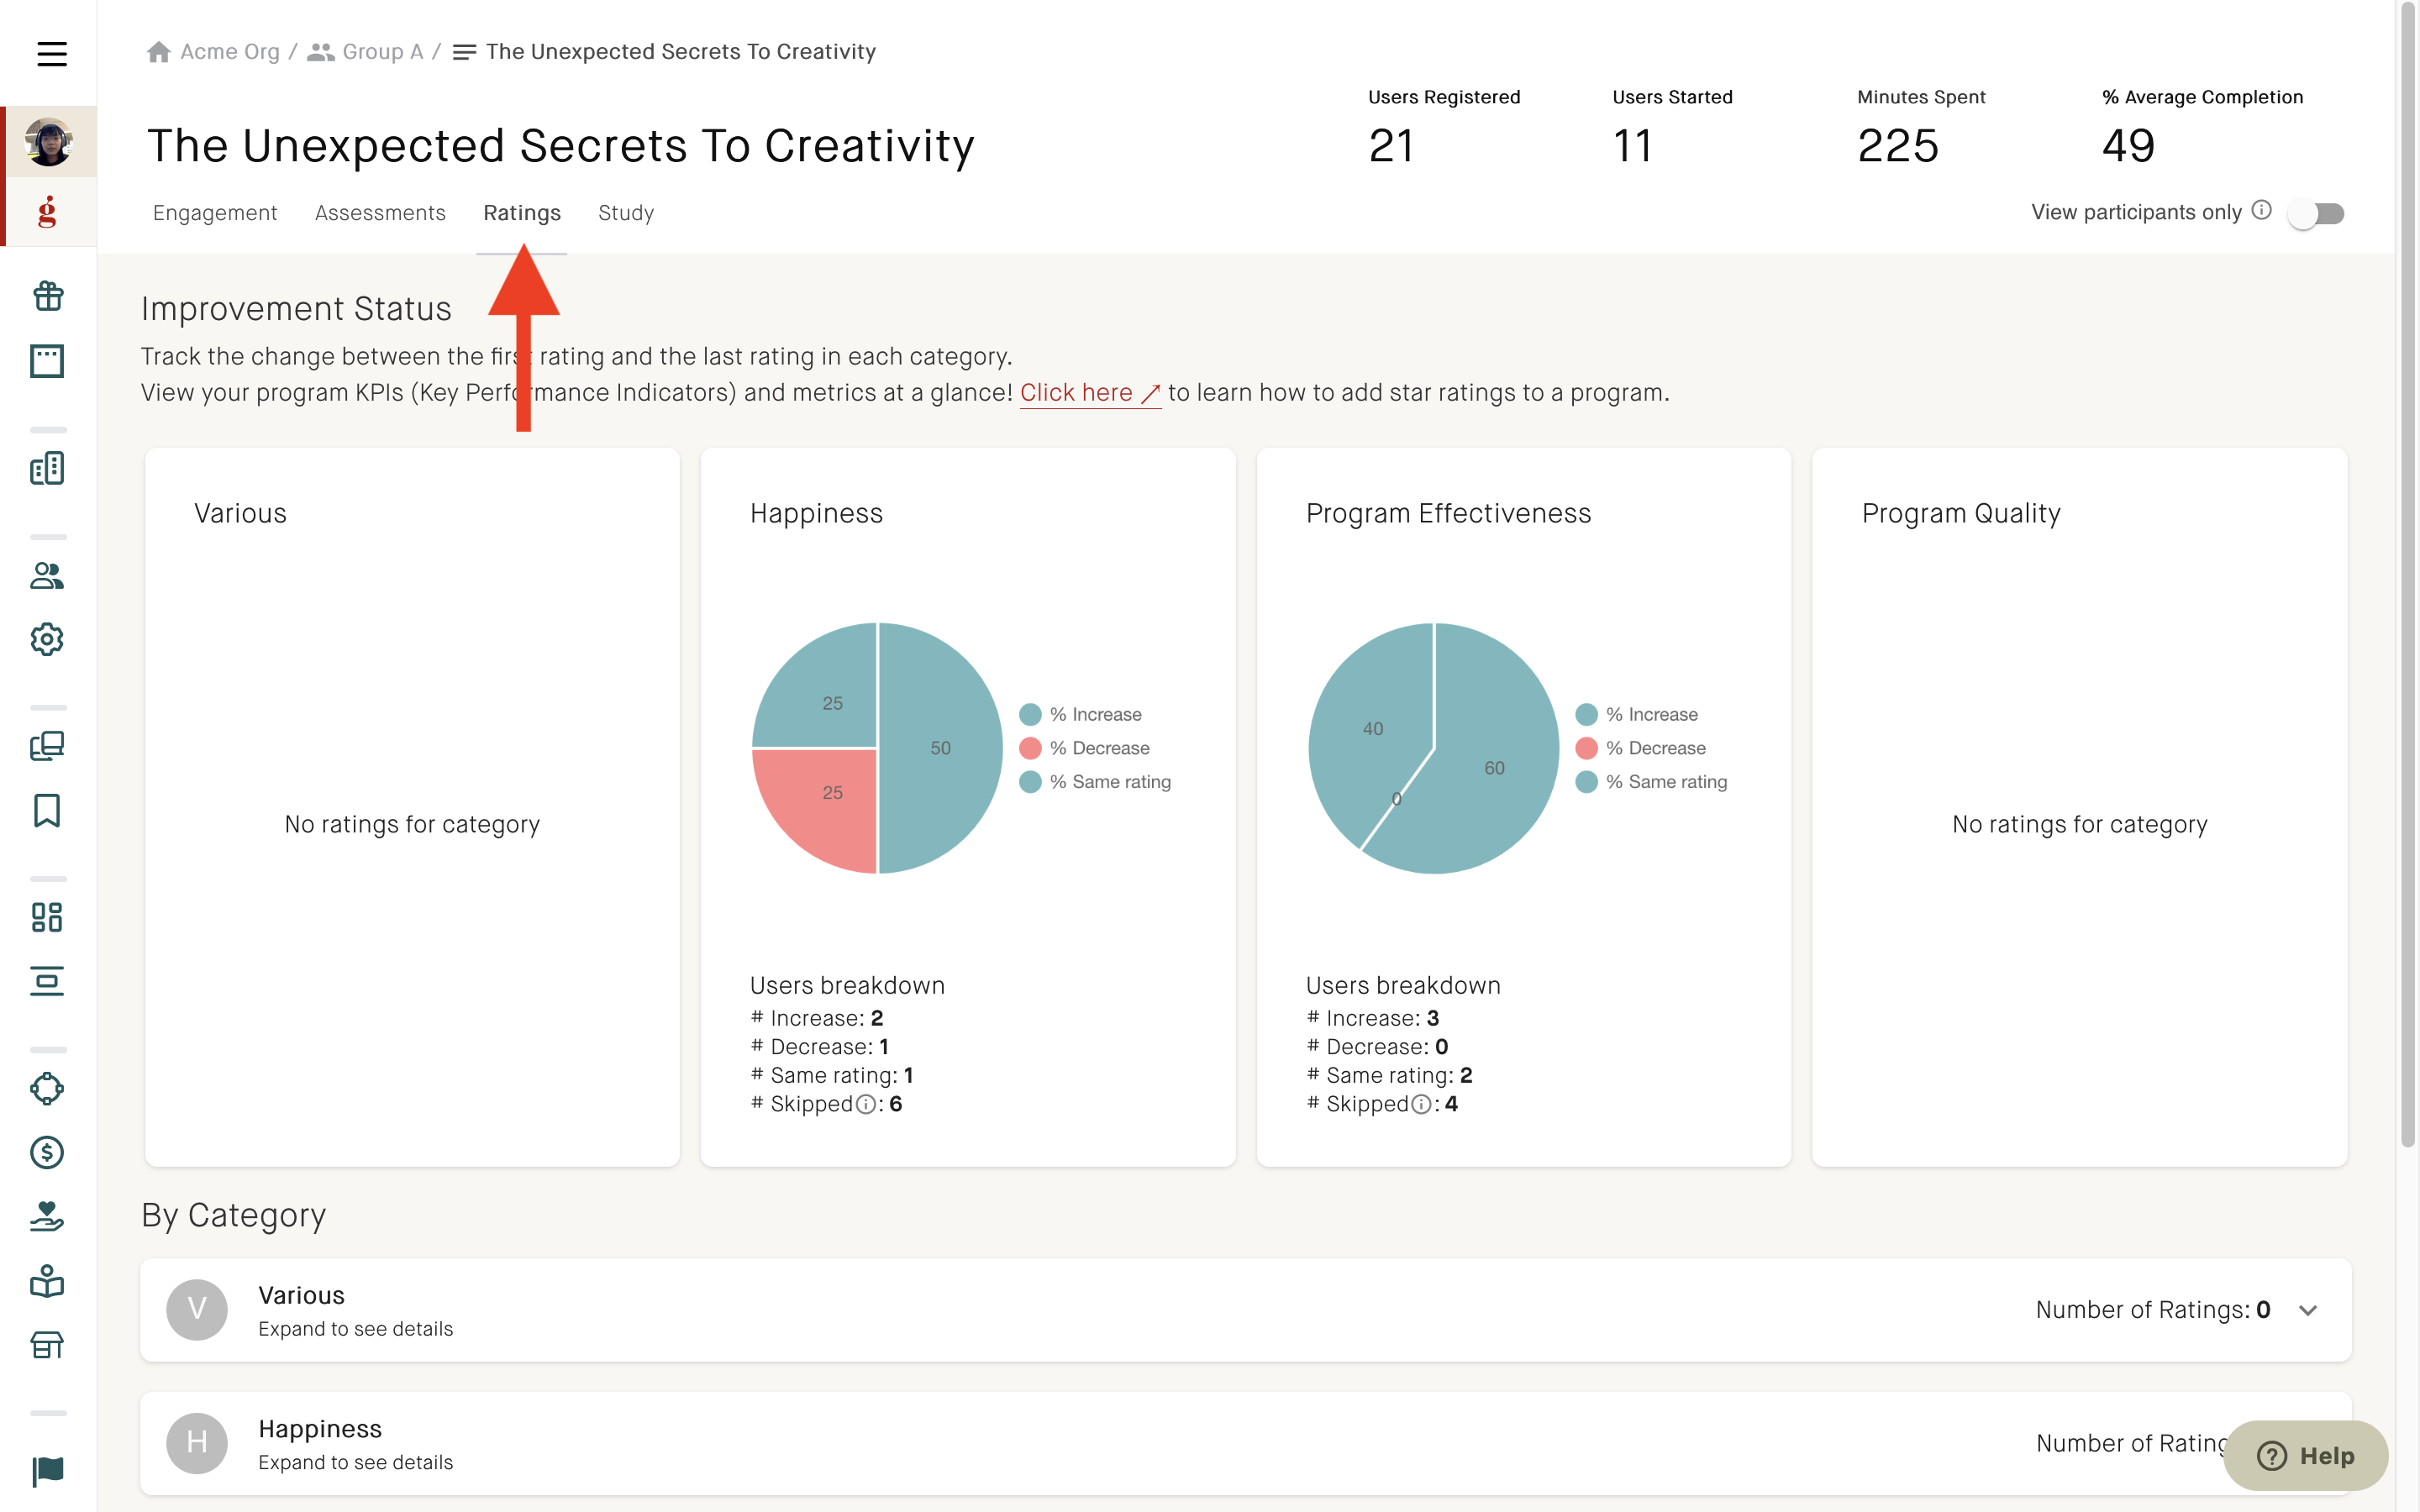Open the users group sidebar icon

pos(47,575)
